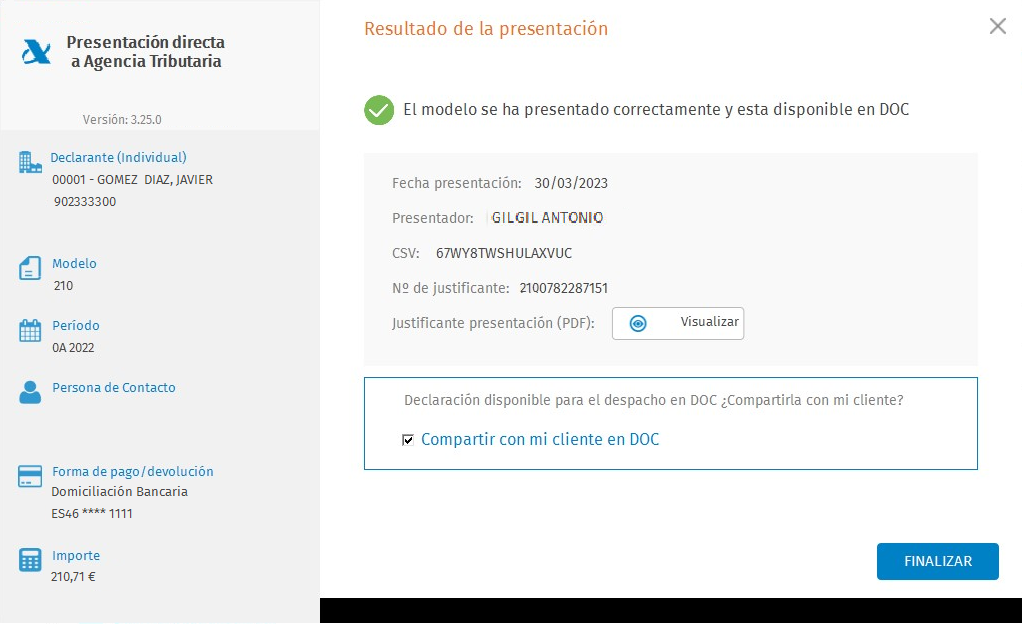This screenshot has width=1022, height=624.
Task: Click the Nº de justificante label
Action: pos(450,288)
